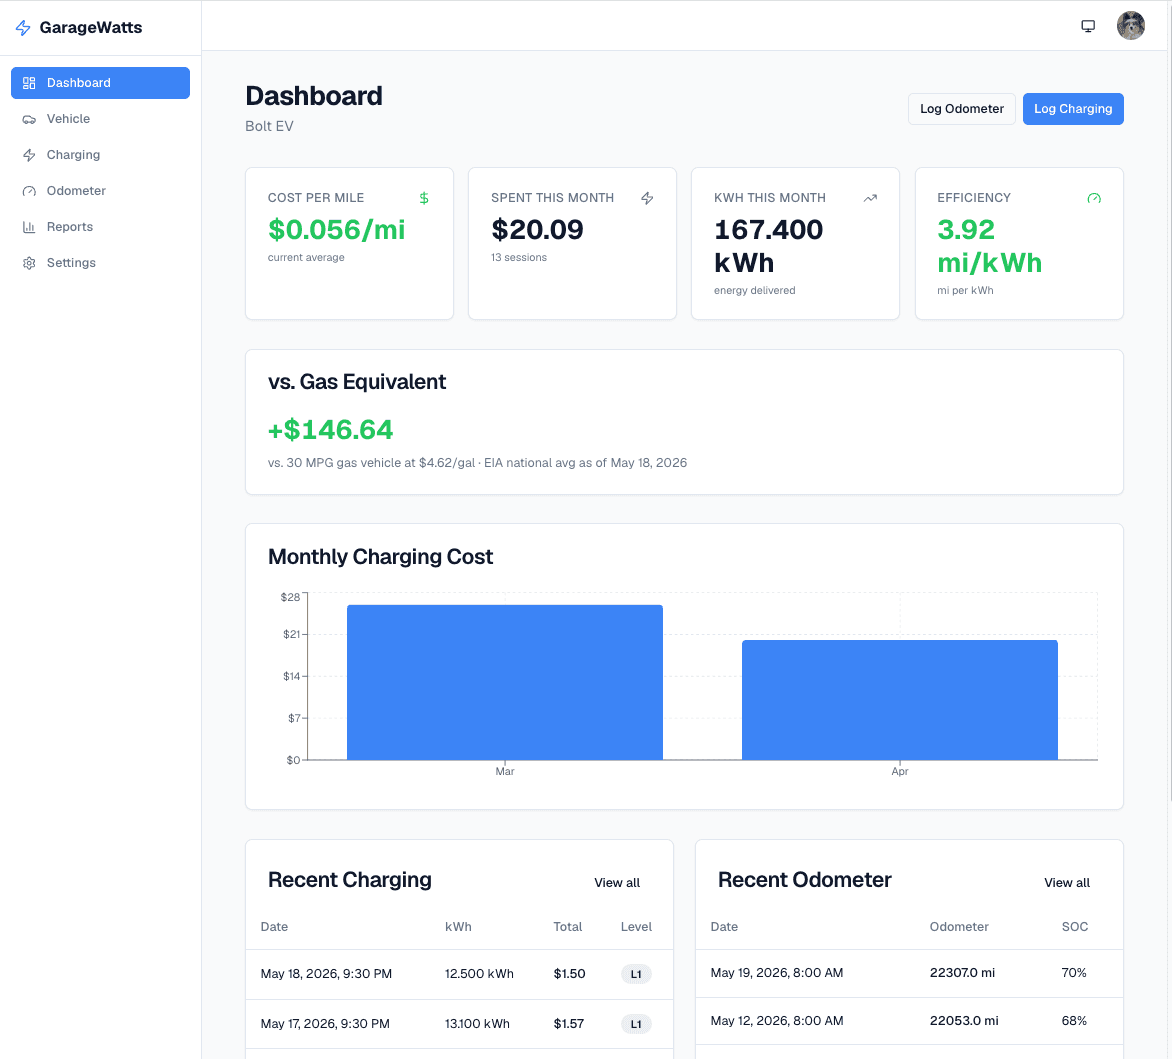Click the $1.57 total cell
1172x1059 pixels.
tap(568, 1024)
